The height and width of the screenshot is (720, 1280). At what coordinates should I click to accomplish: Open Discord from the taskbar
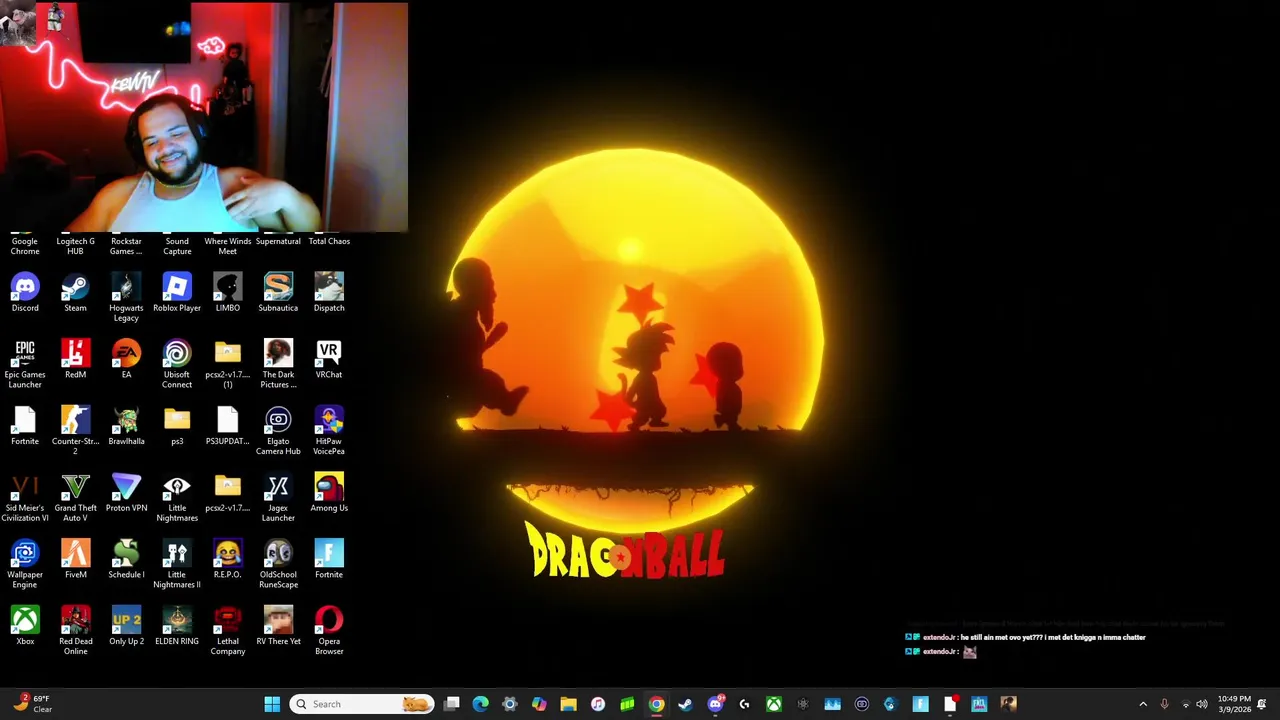(715, 704)
